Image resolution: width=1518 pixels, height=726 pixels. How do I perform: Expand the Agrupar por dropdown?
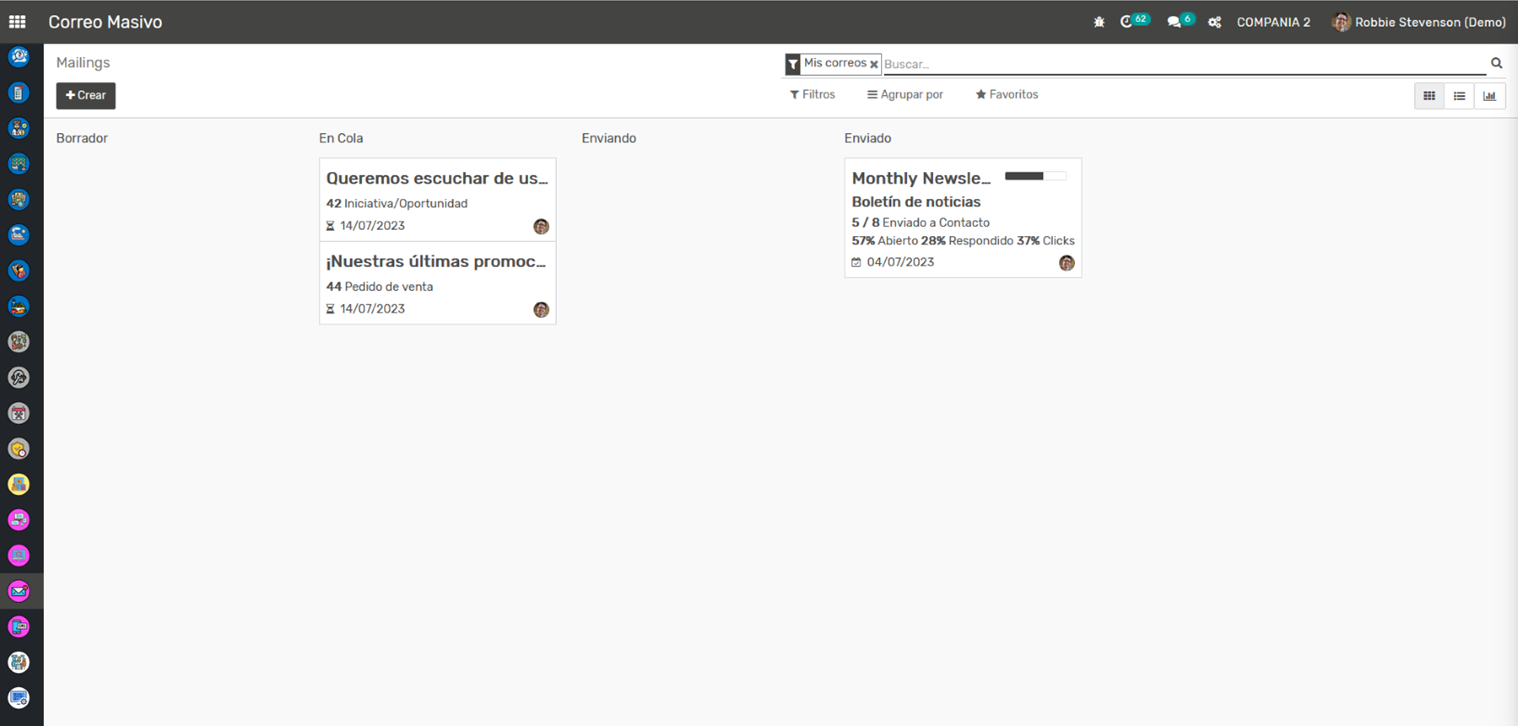[905, 95]
